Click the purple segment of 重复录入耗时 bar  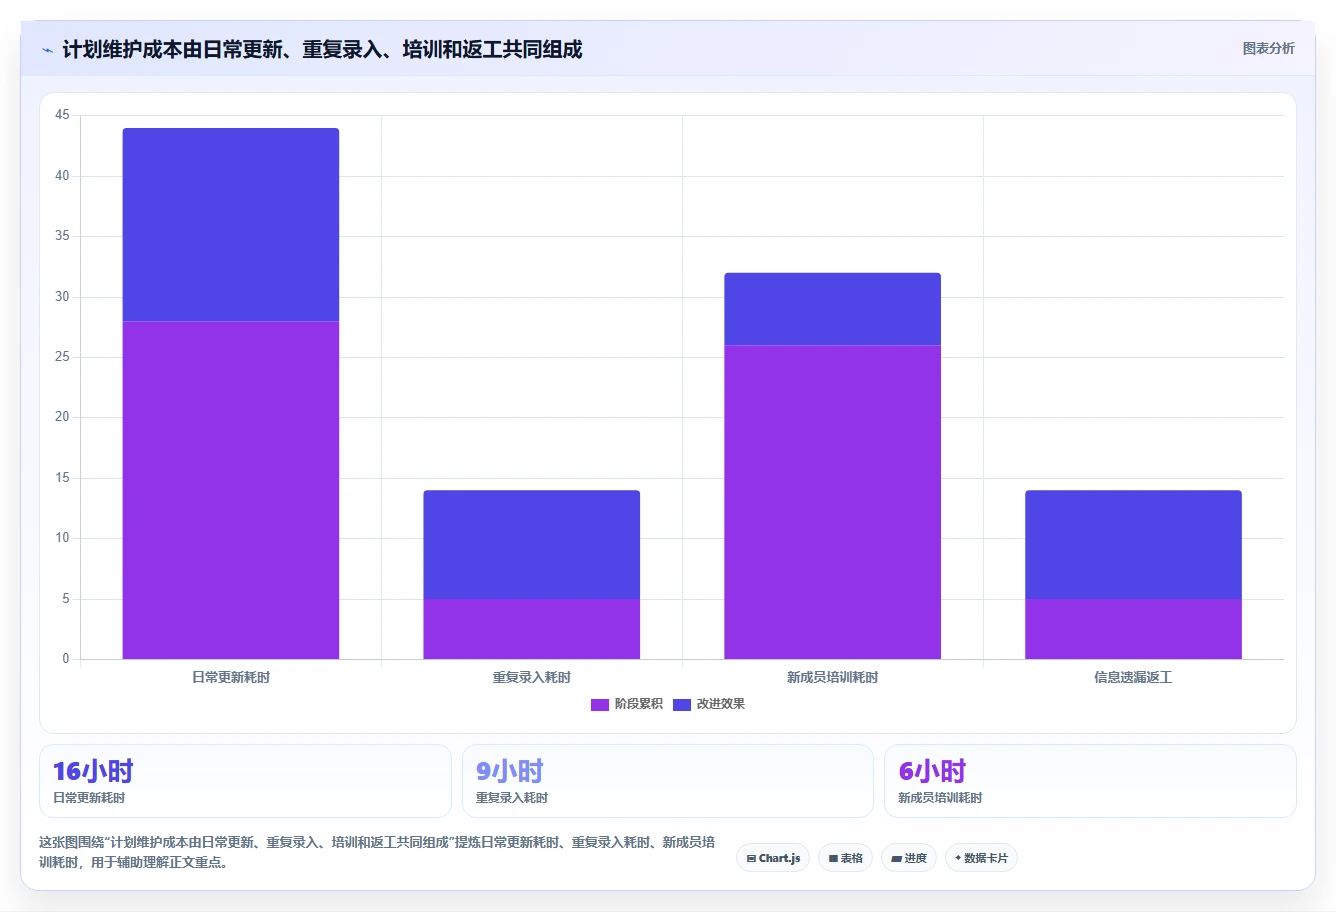pos(532,629)
